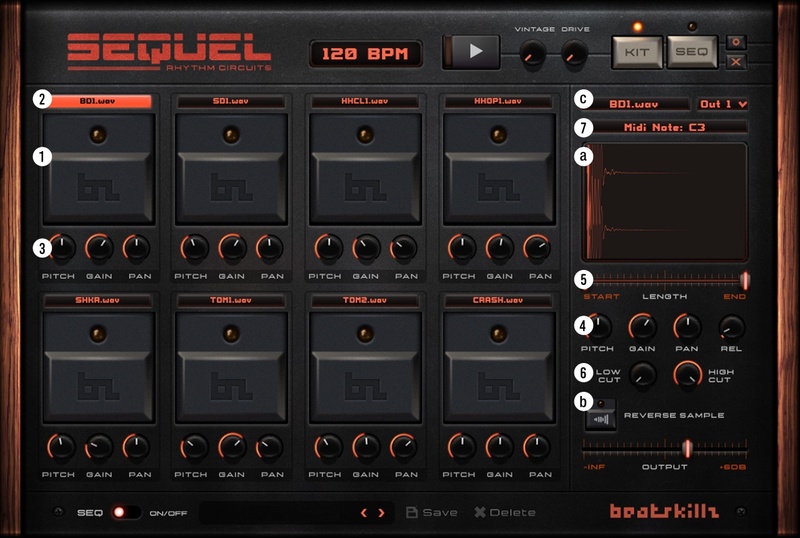The height and width of the screenshot is (538, 800).
Task: Trigger the TOM1.wav drum pad
Action: (x=231, y=368)
